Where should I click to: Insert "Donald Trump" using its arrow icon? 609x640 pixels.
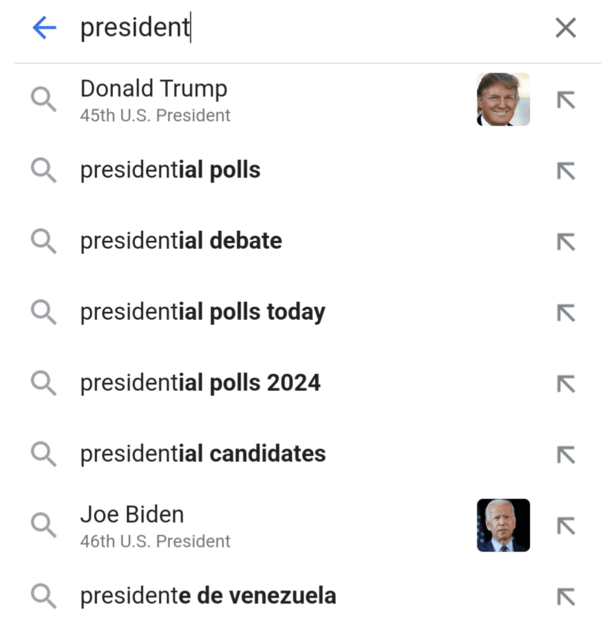click(566, 100)
